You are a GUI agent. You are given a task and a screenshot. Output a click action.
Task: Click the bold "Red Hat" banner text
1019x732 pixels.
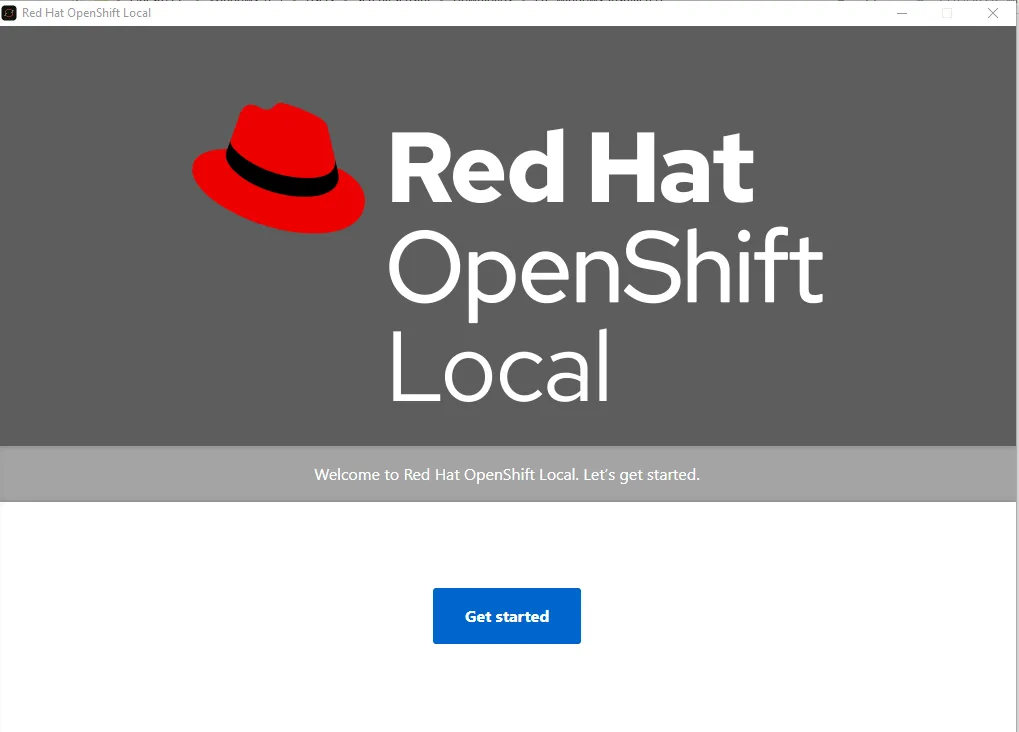[572, 167]
